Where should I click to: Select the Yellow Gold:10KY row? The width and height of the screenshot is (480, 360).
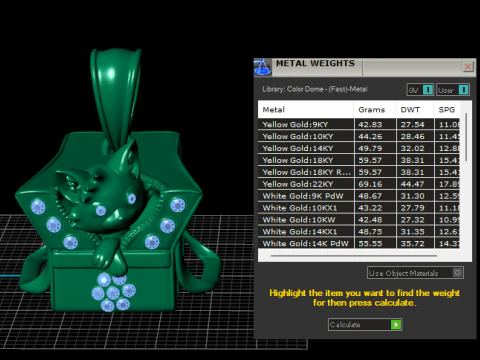click(x=359, y=136)
